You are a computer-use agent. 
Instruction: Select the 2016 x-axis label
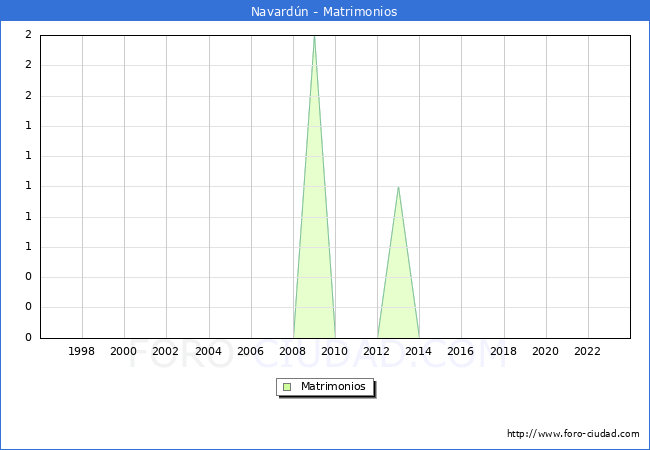461,351
